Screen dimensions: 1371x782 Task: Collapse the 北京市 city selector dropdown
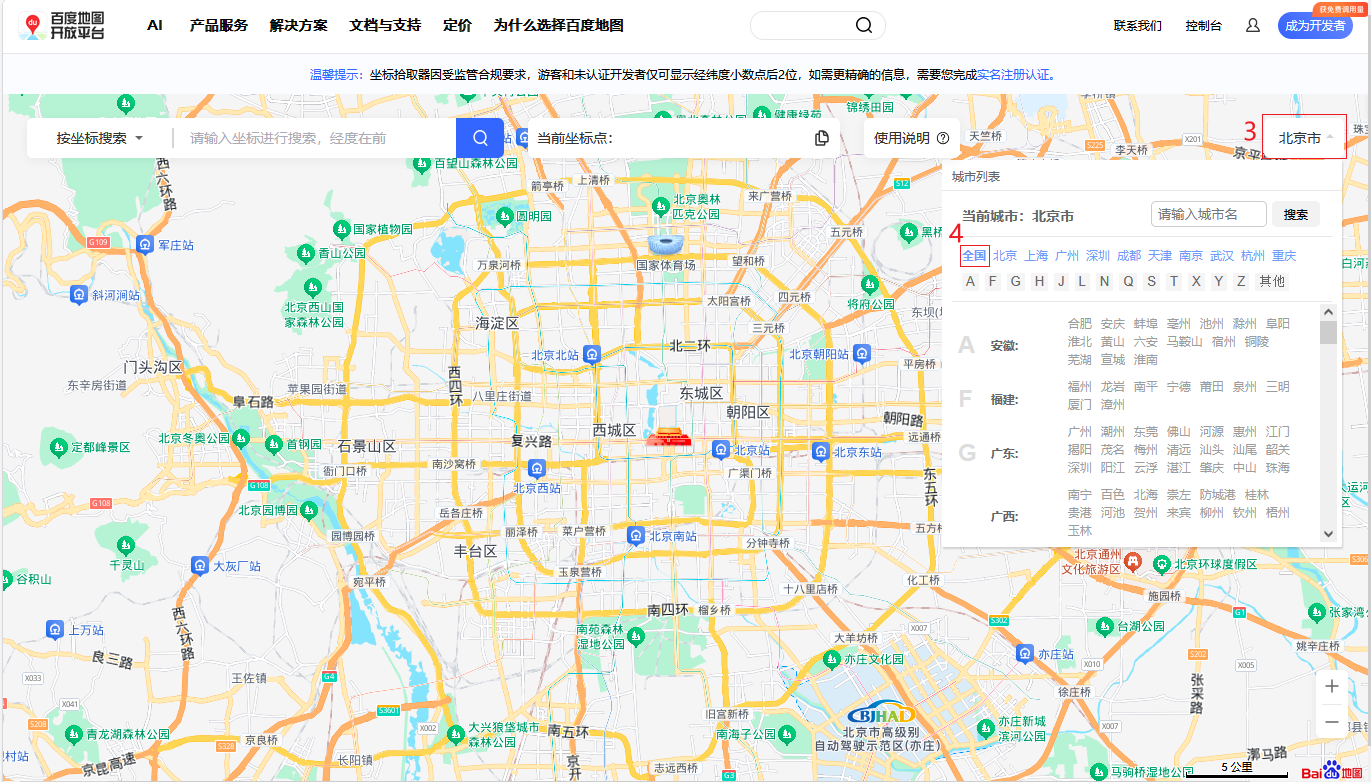1305,138
